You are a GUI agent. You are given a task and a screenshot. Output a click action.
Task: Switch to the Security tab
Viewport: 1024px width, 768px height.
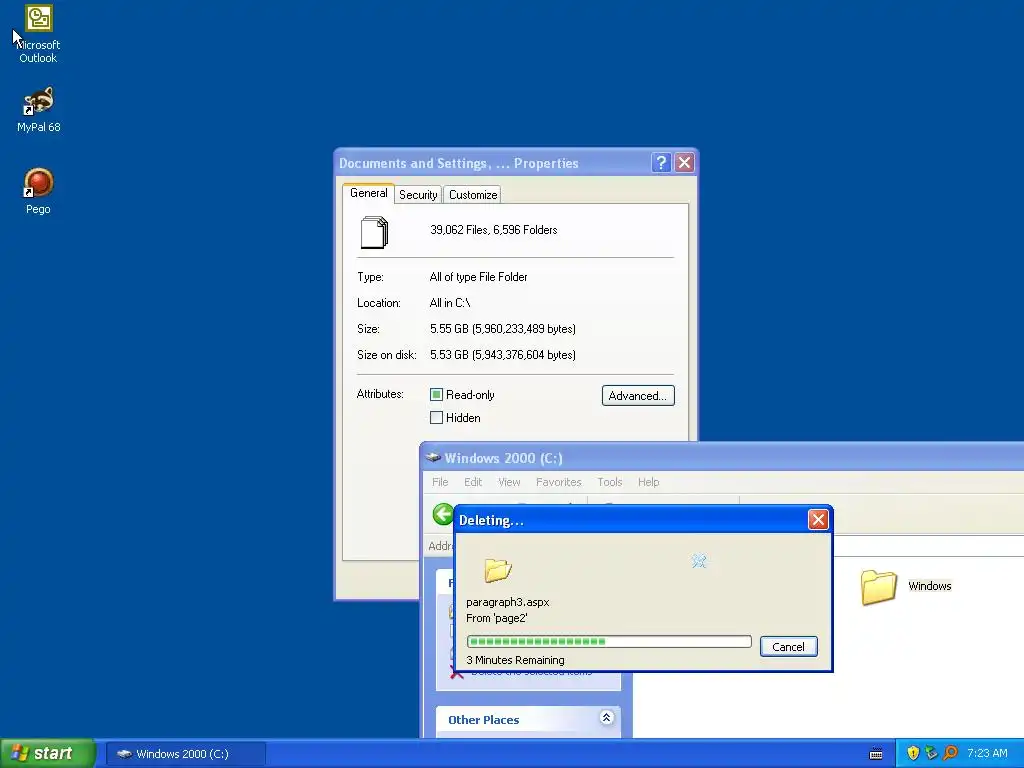(418, 195)
